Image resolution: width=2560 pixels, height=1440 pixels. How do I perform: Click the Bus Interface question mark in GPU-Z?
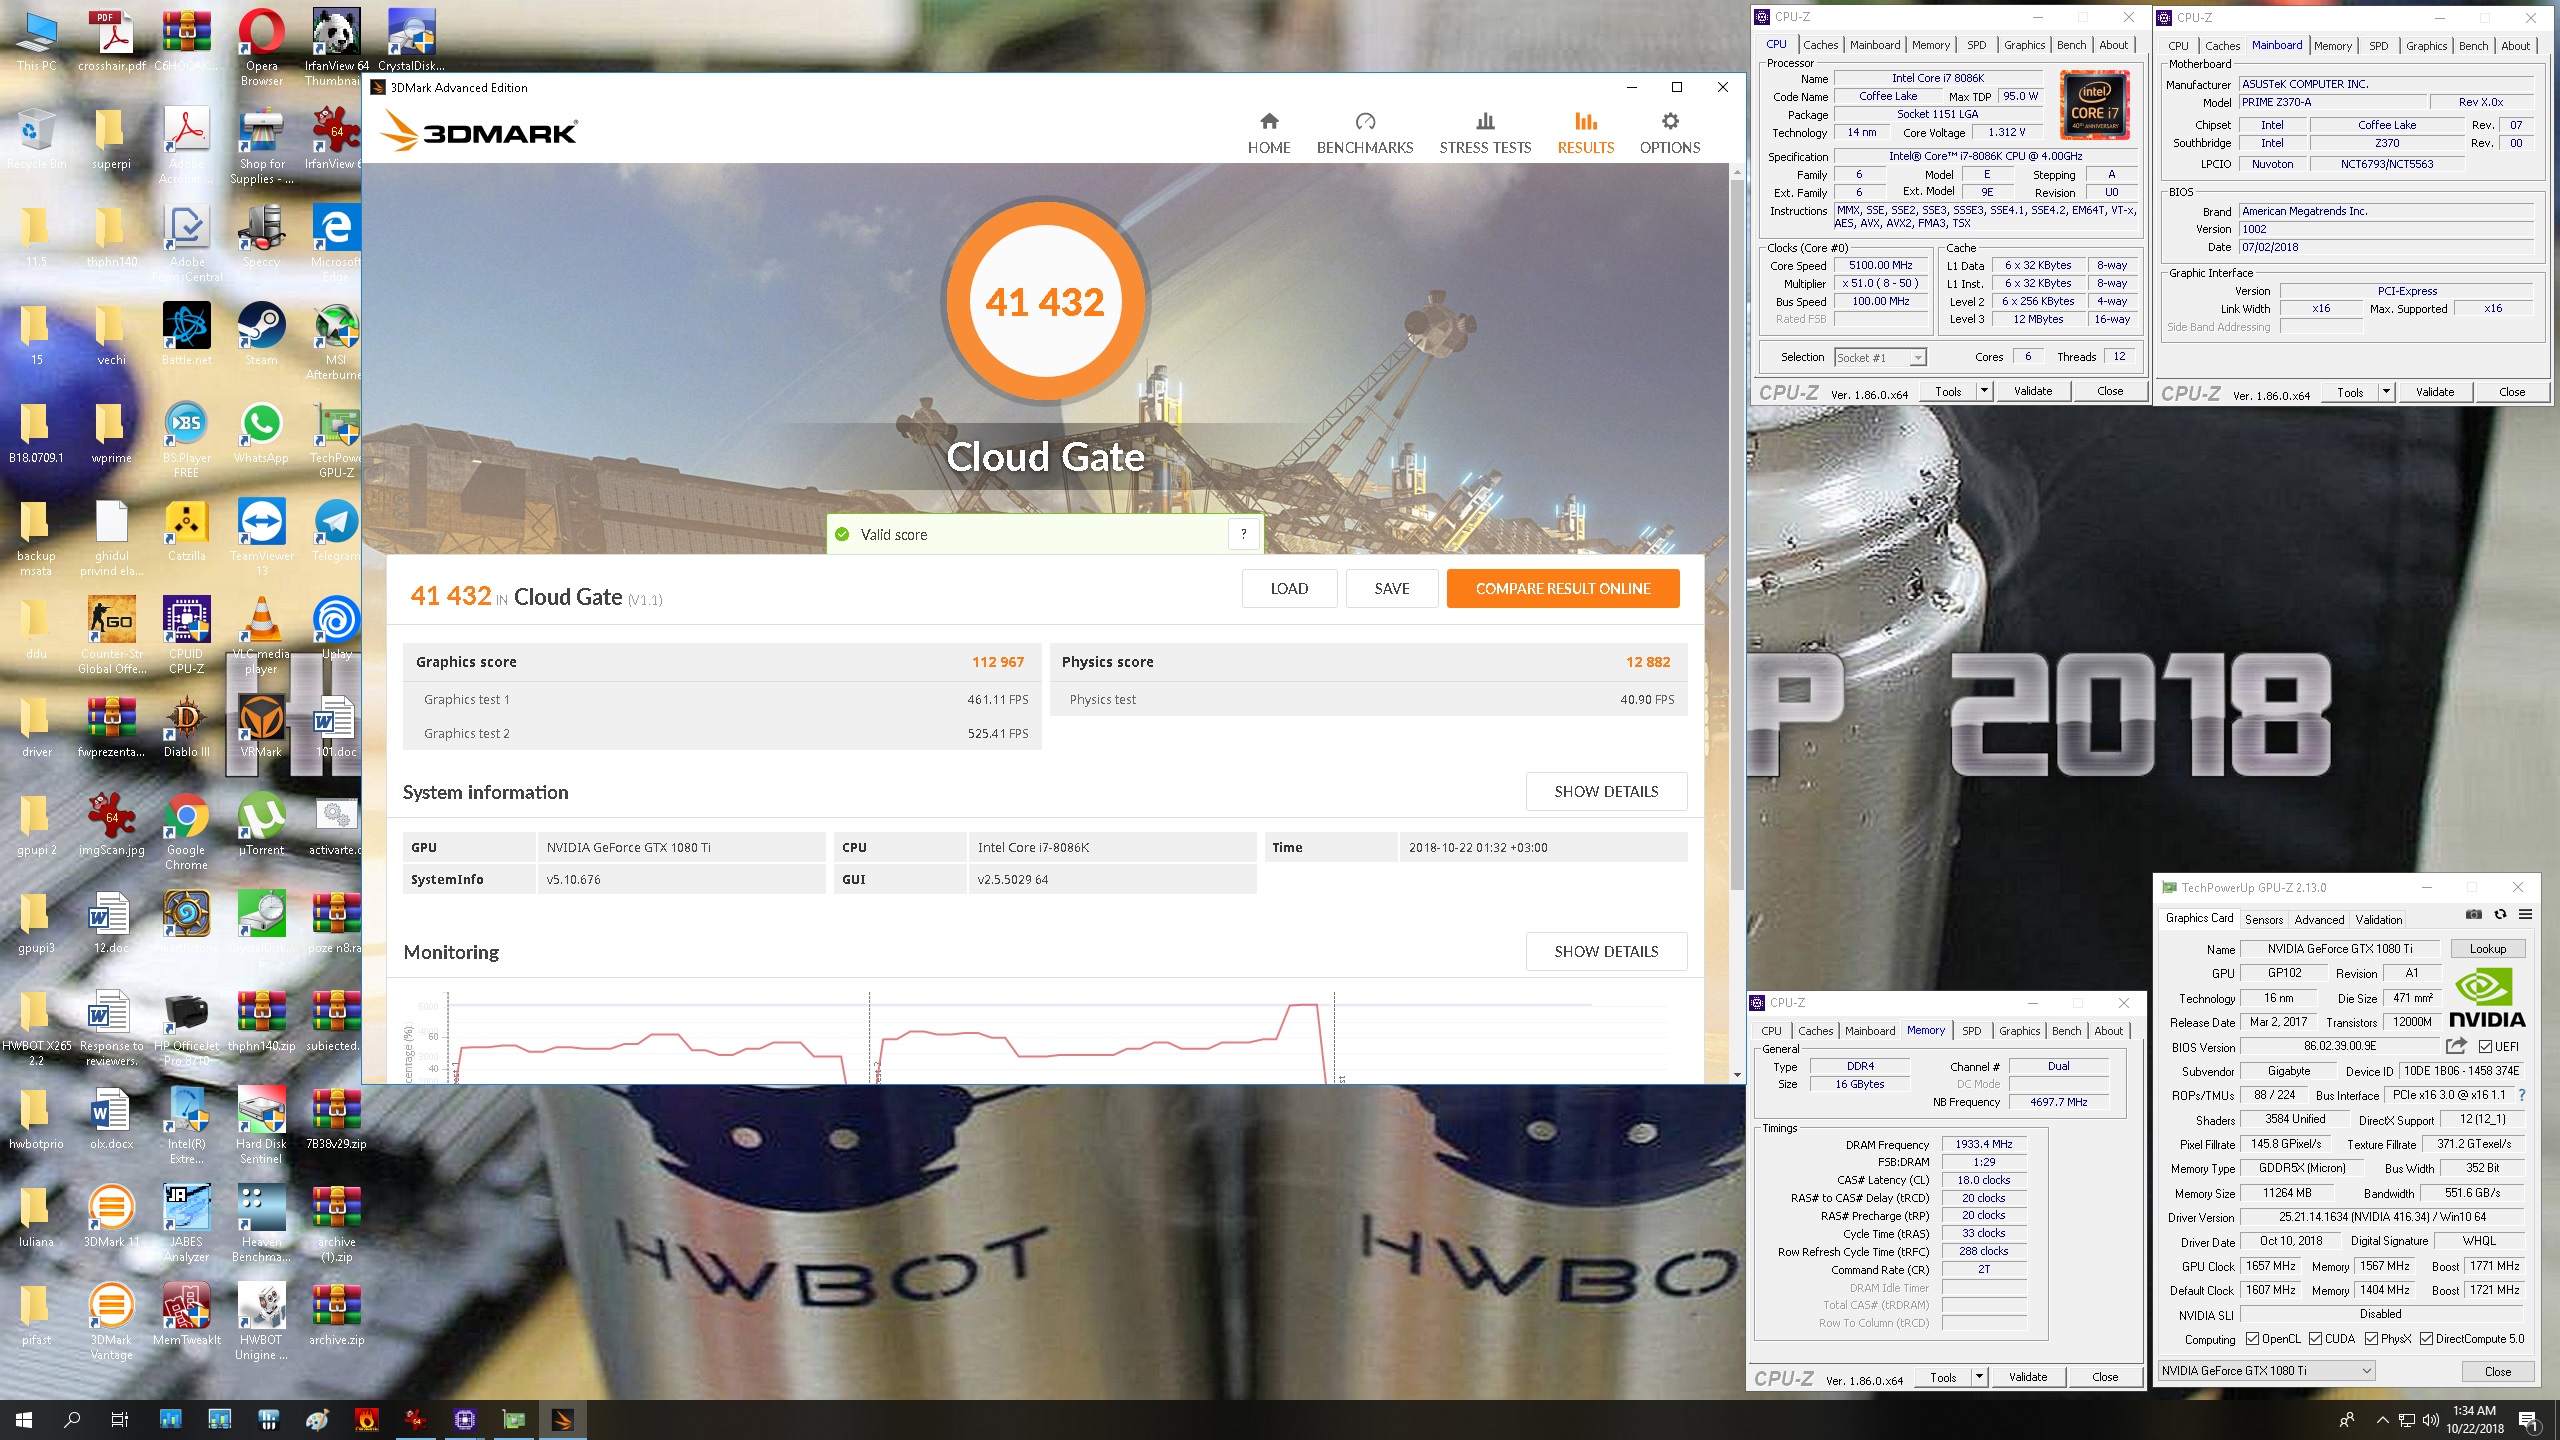(2522, 1095)
